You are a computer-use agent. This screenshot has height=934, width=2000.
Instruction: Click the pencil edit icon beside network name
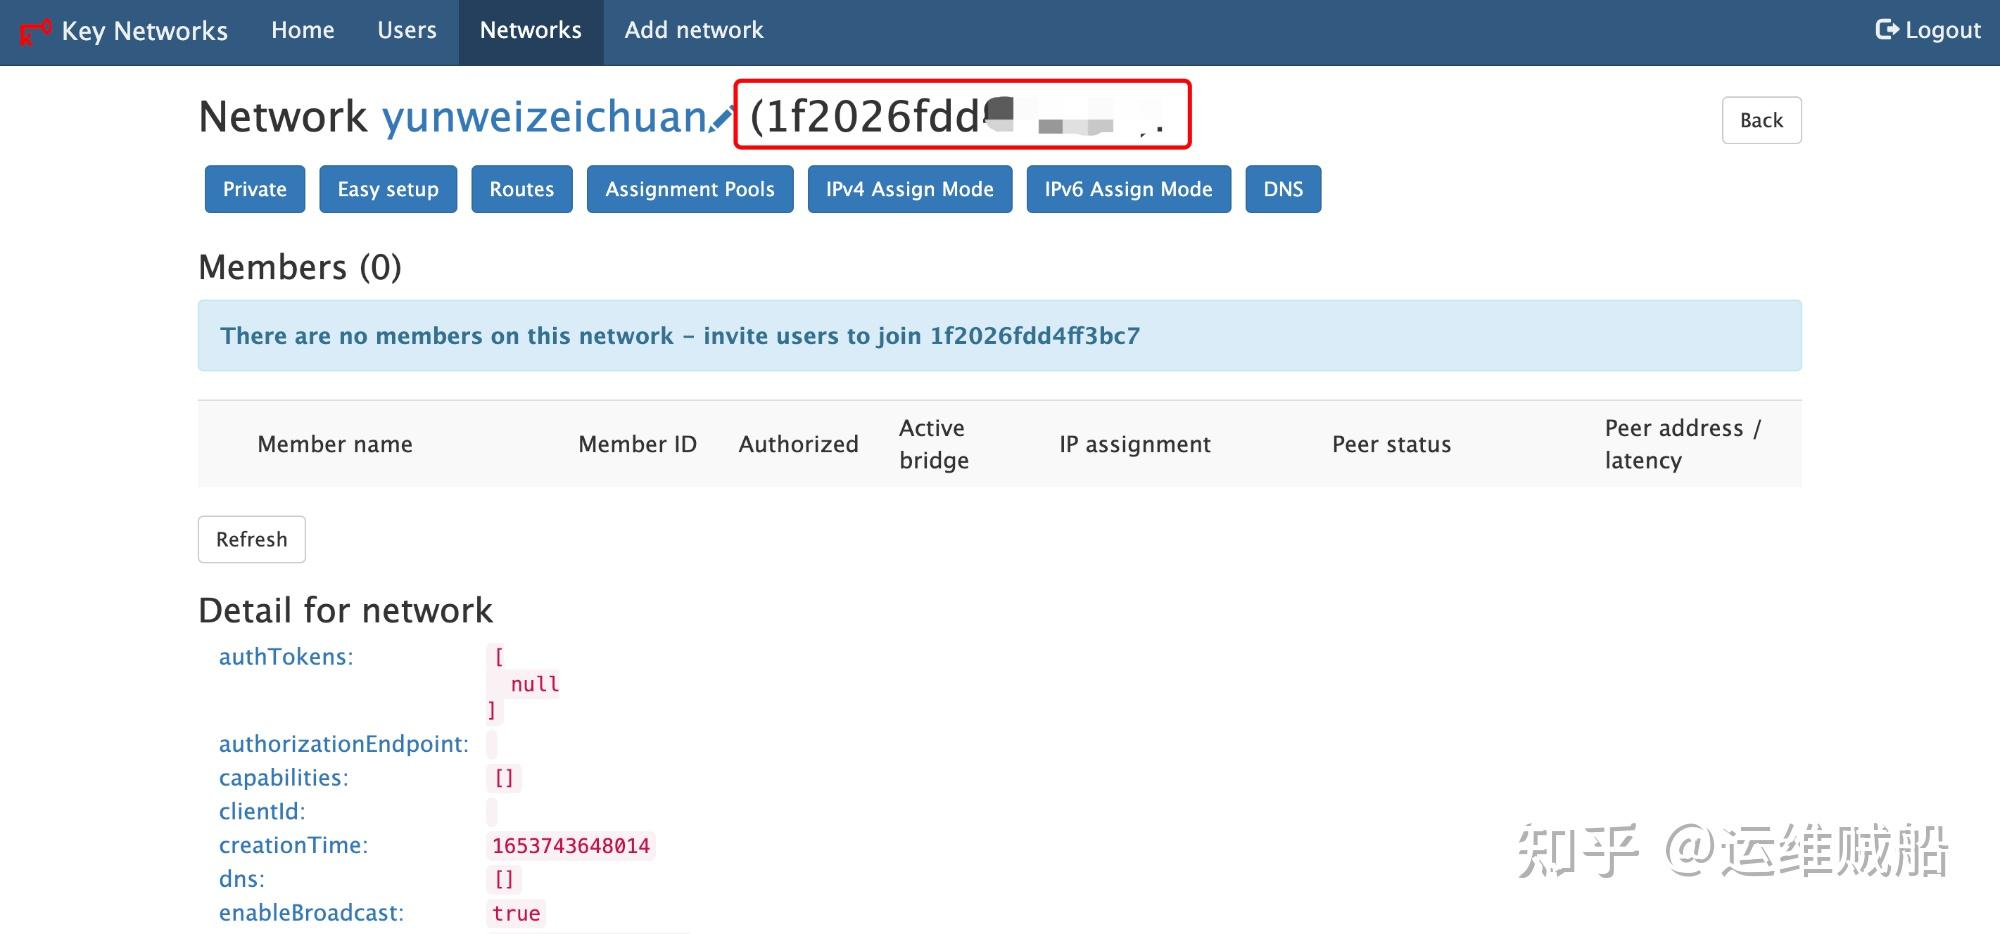tap(722, 118)
